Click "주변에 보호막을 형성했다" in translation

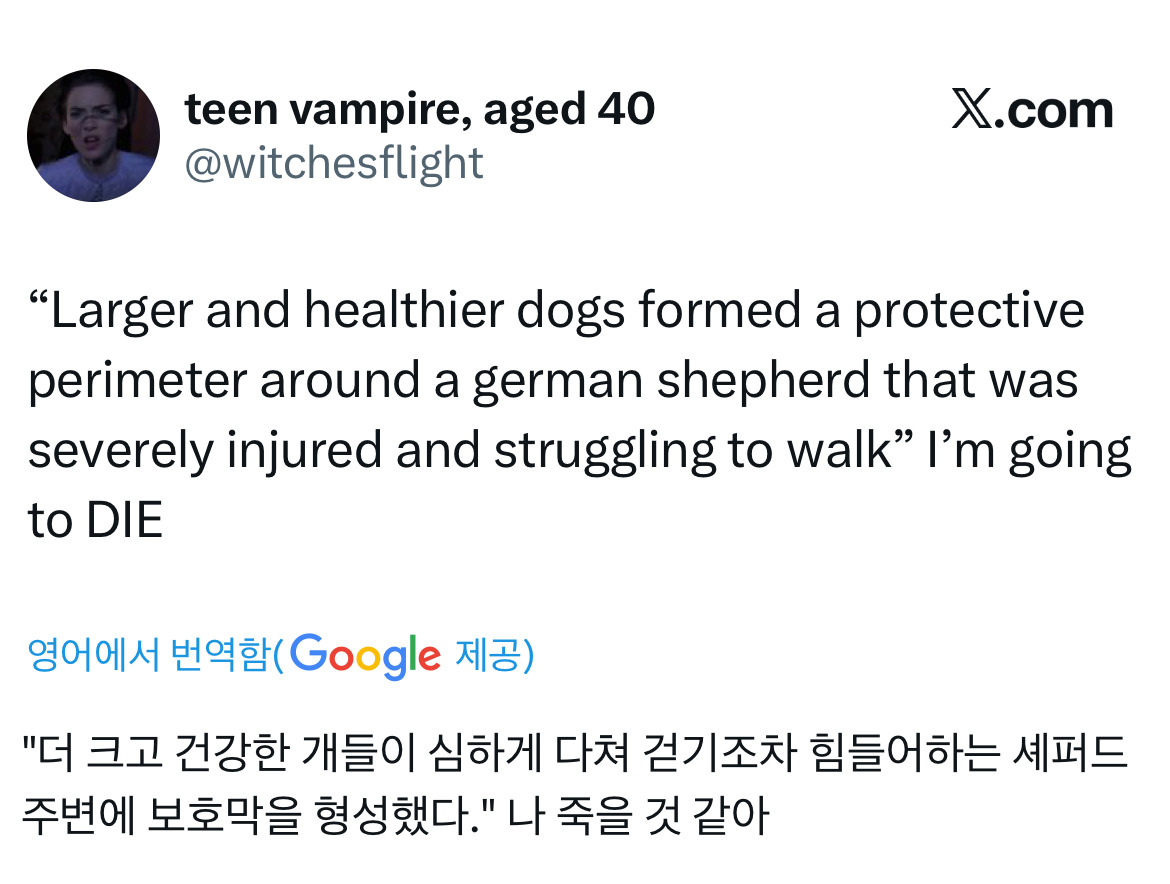tap(250, 817)
